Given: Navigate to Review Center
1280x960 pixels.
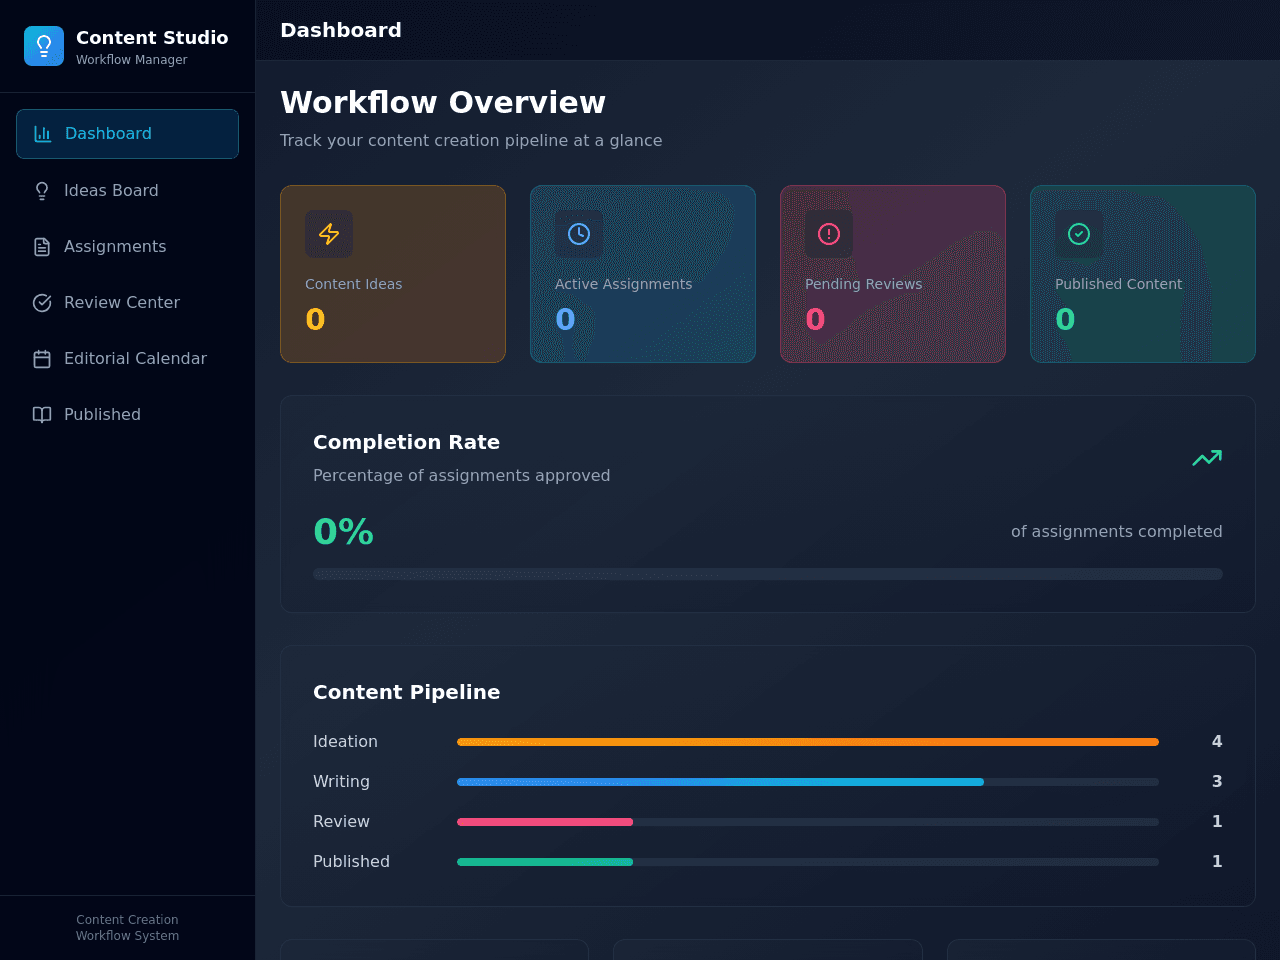Looking at the screenshot, I should (127, 303).
